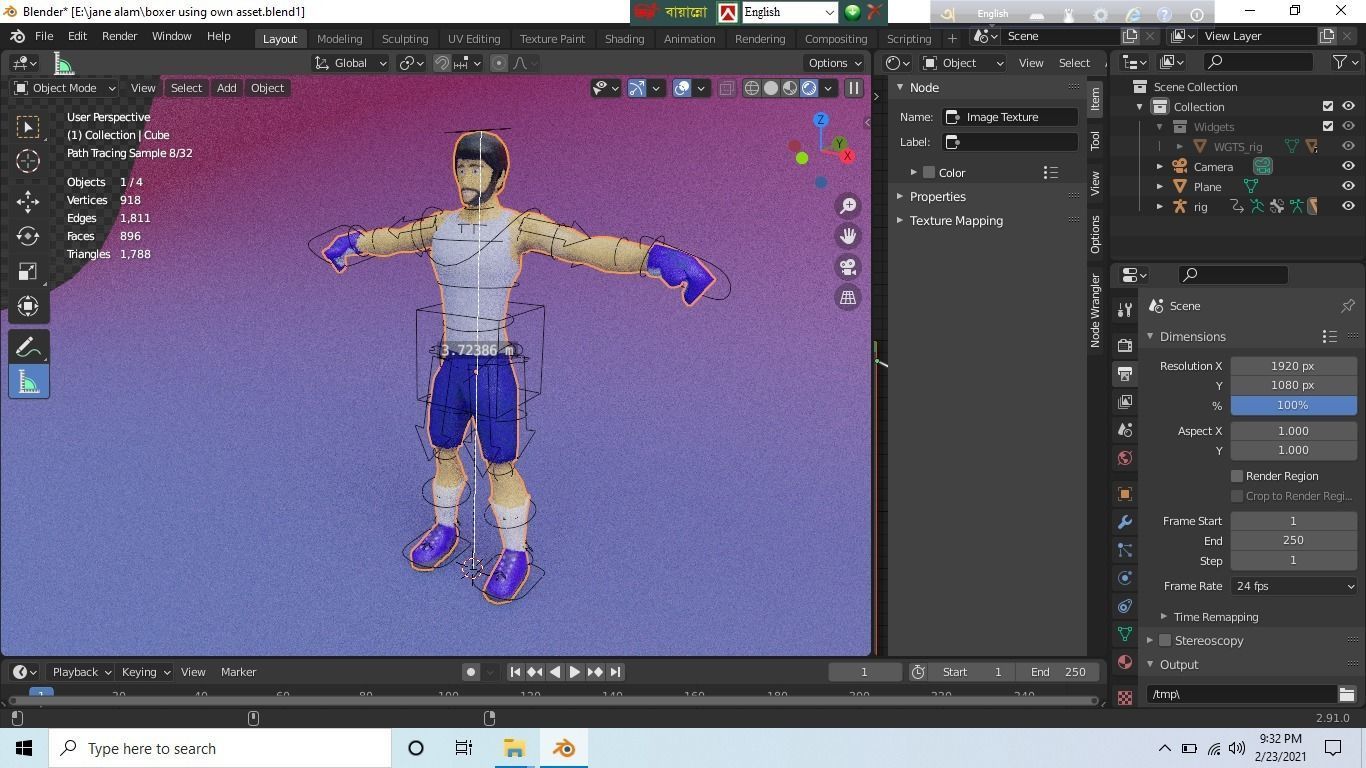
Task: Switch to wireframe viewport shading
Action: tap(752, 88)
